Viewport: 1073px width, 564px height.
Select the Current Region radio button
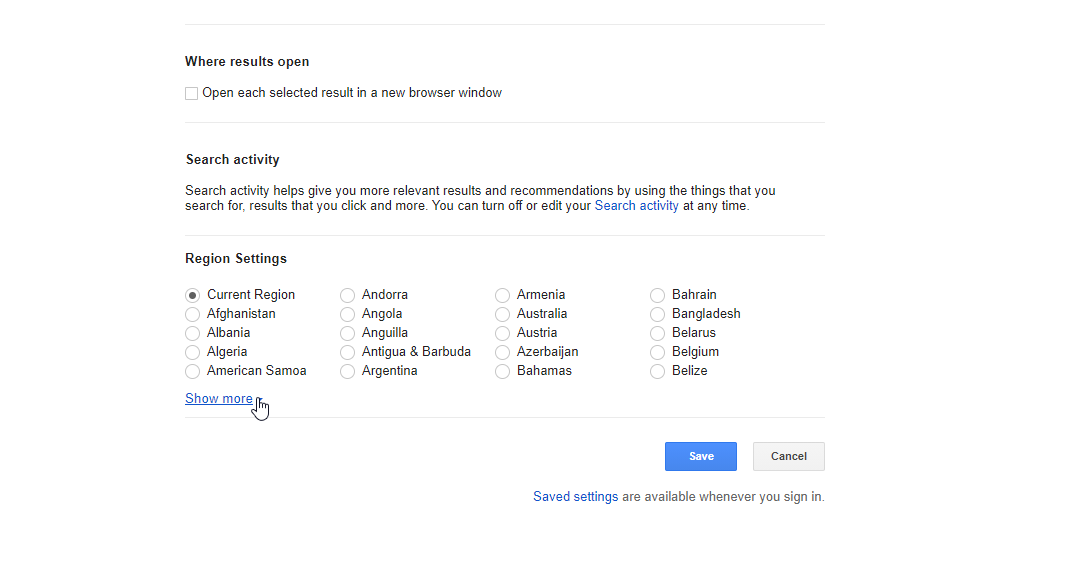(x=192, y=295)
